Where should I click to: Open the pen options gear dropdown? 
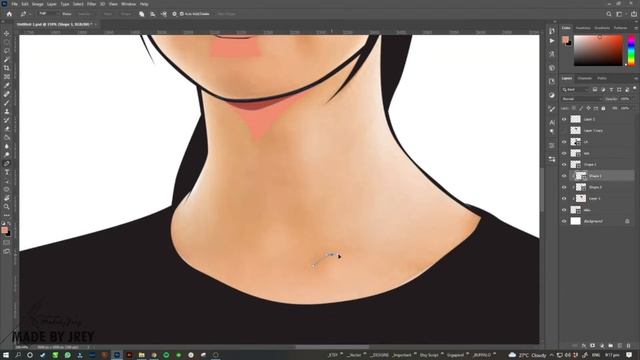(x=174, y=14)
